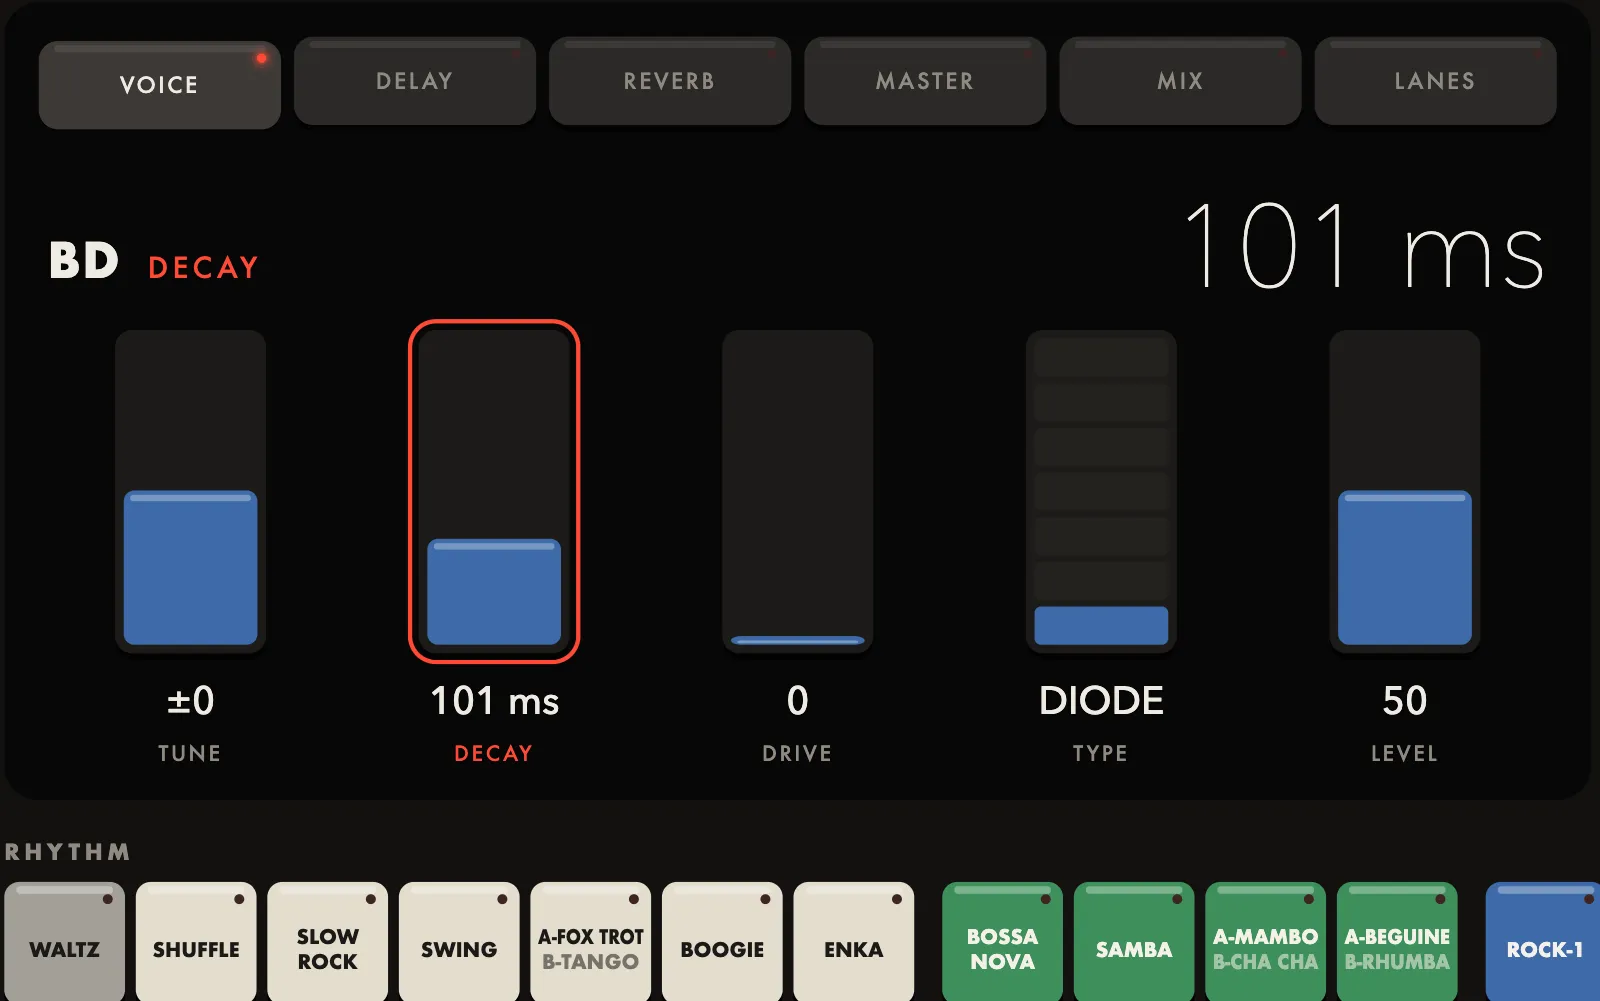Click the LEVEL slider bar

coord(1404,491)
